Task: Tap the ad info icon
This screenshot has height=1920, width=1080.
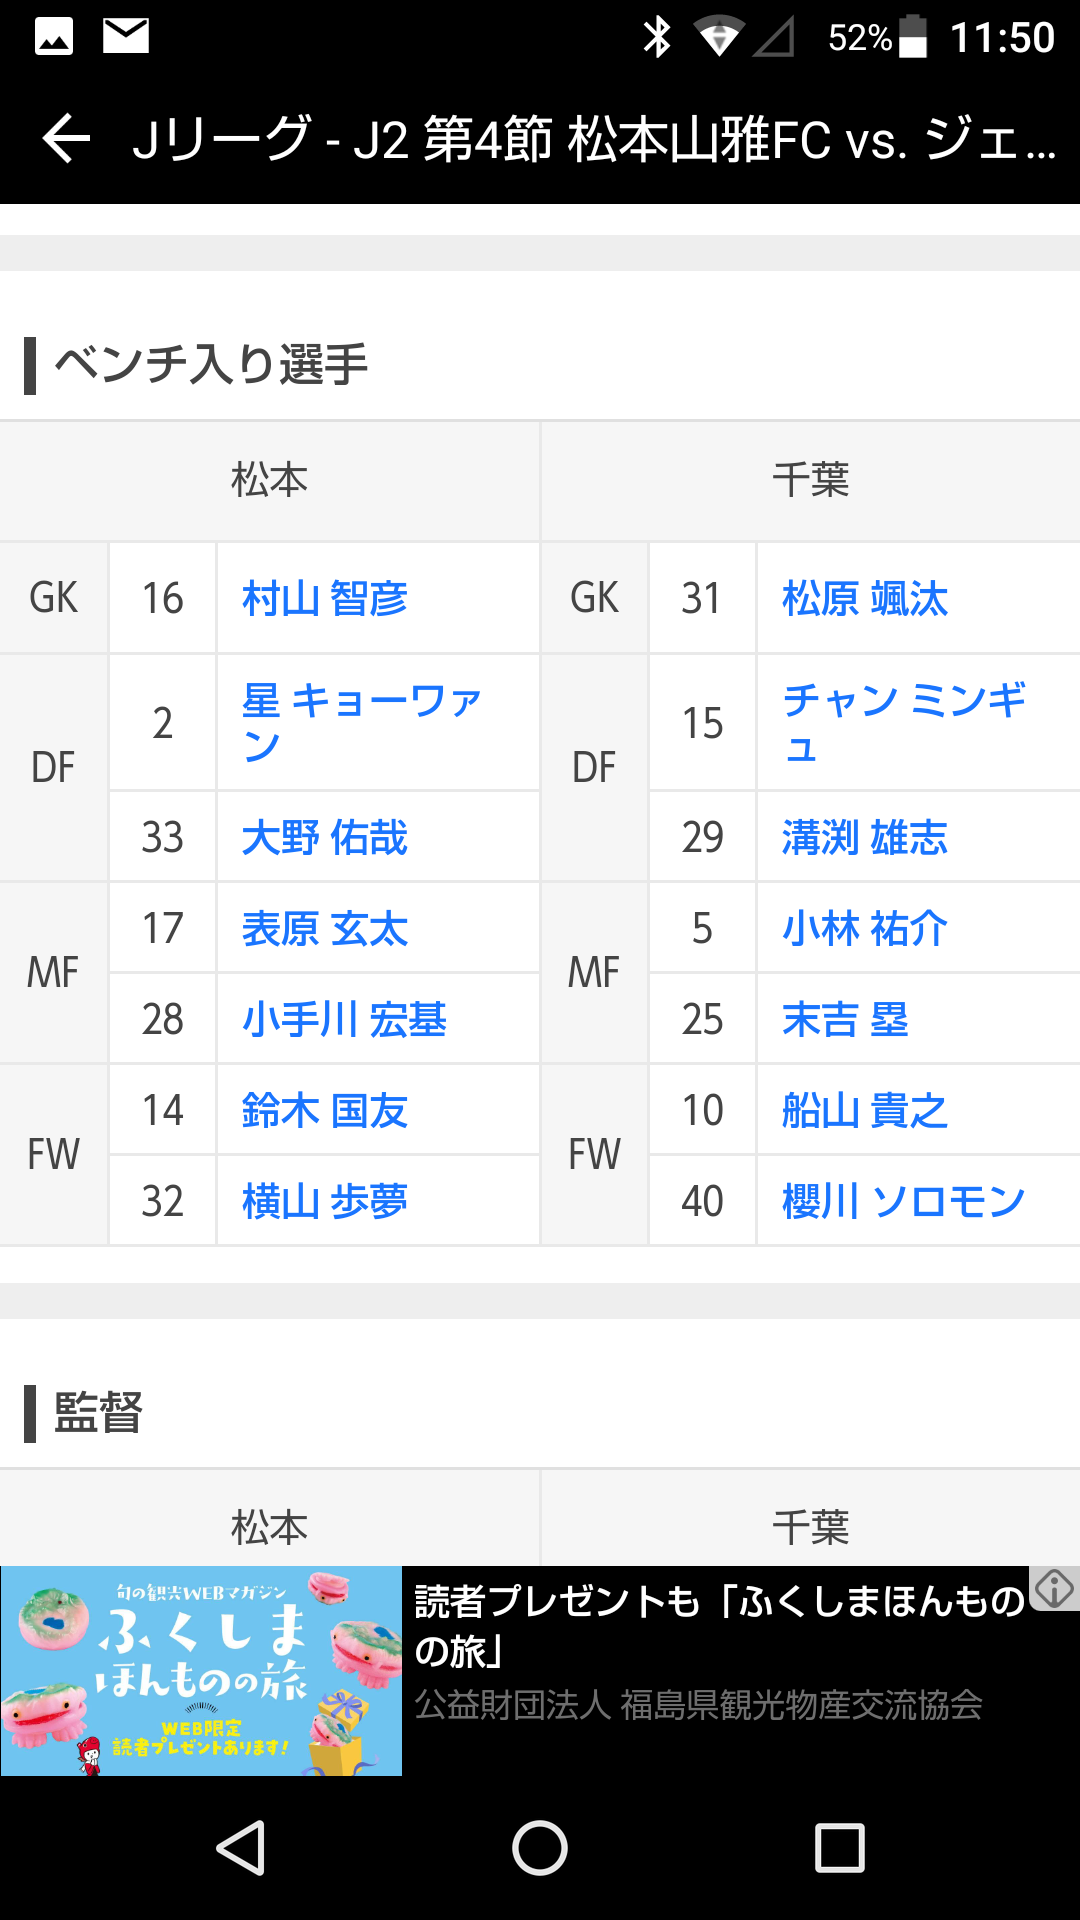Action: 1055,1588
